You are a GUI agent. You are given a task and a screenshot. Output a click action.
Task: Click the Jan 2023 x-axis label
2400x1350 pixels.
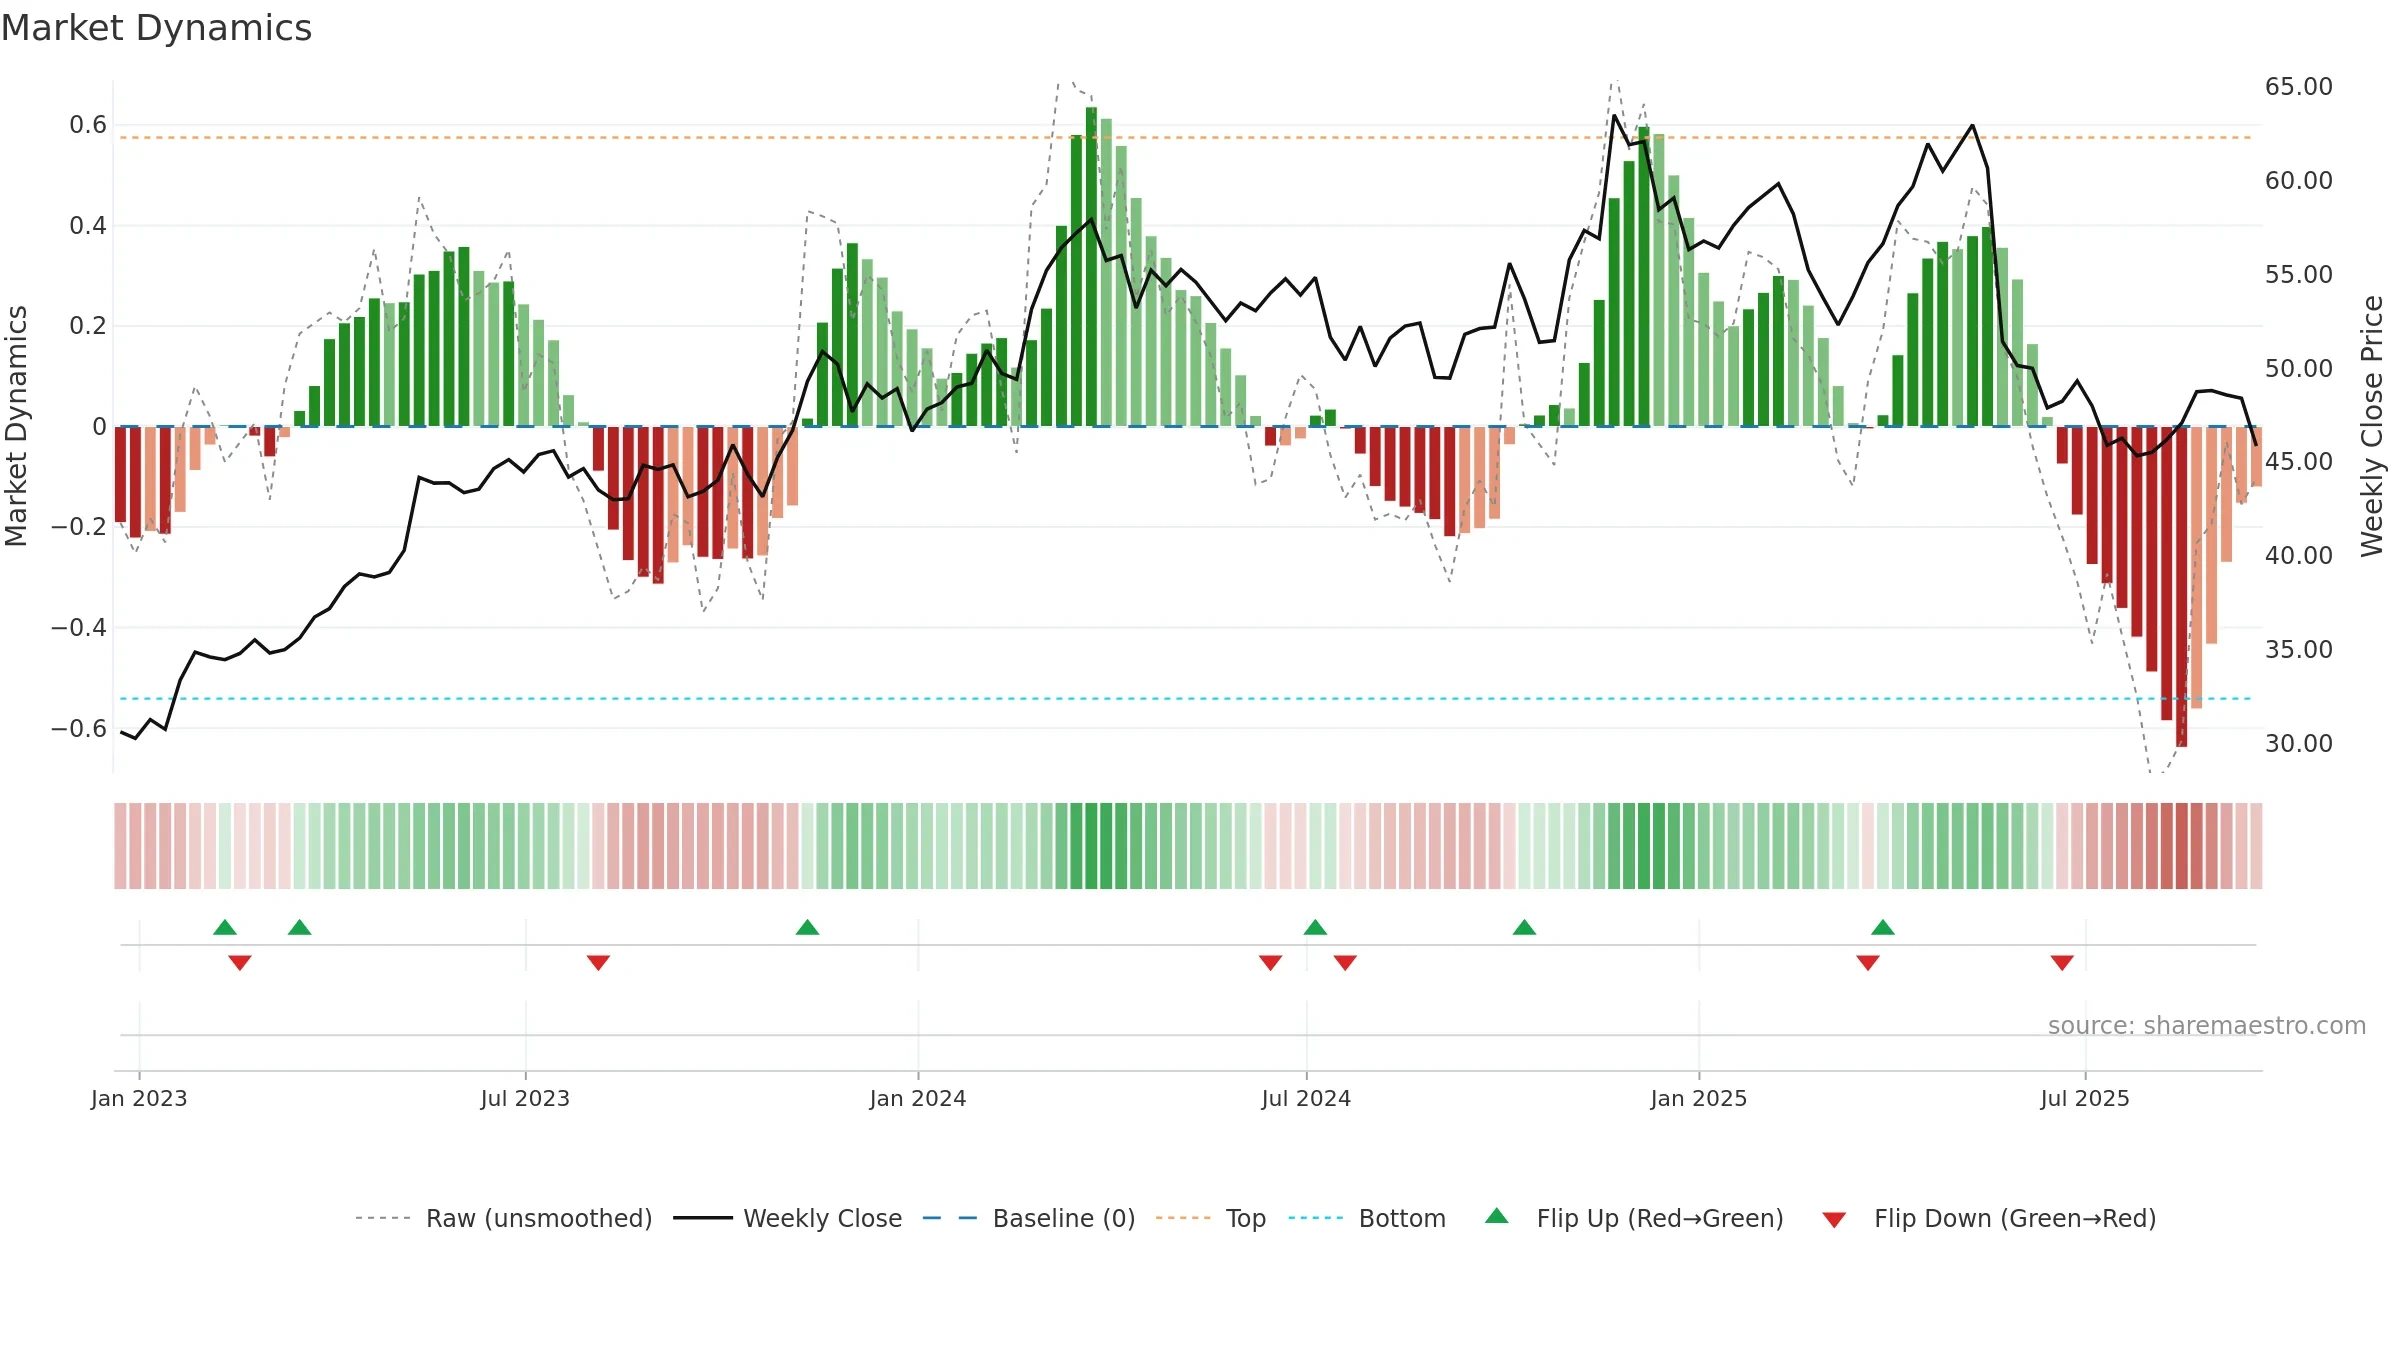139,1099
